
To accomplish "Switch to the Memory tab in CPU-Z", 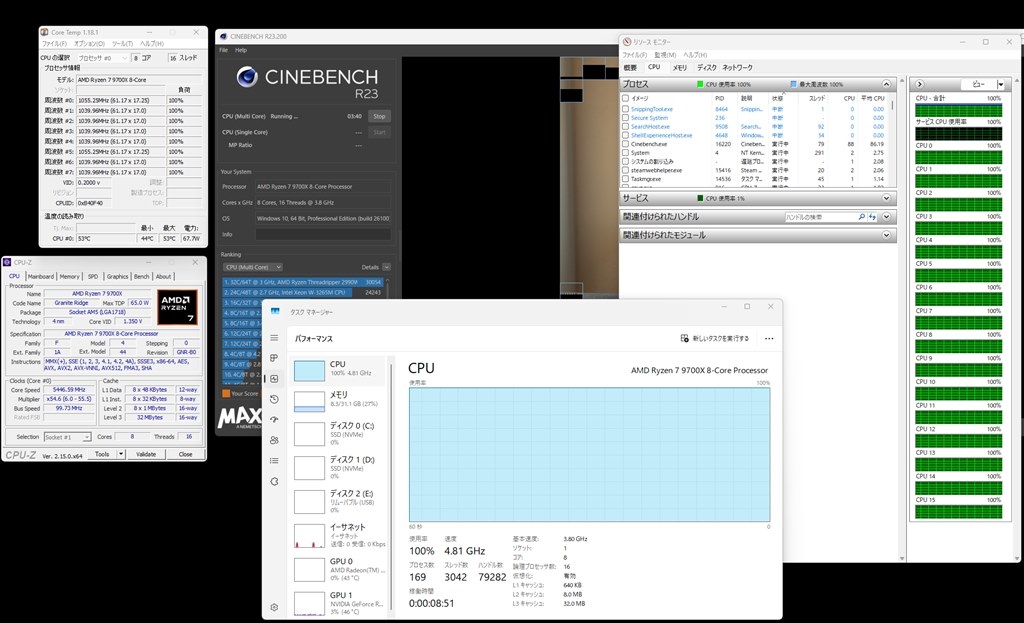I will point(69,276).
